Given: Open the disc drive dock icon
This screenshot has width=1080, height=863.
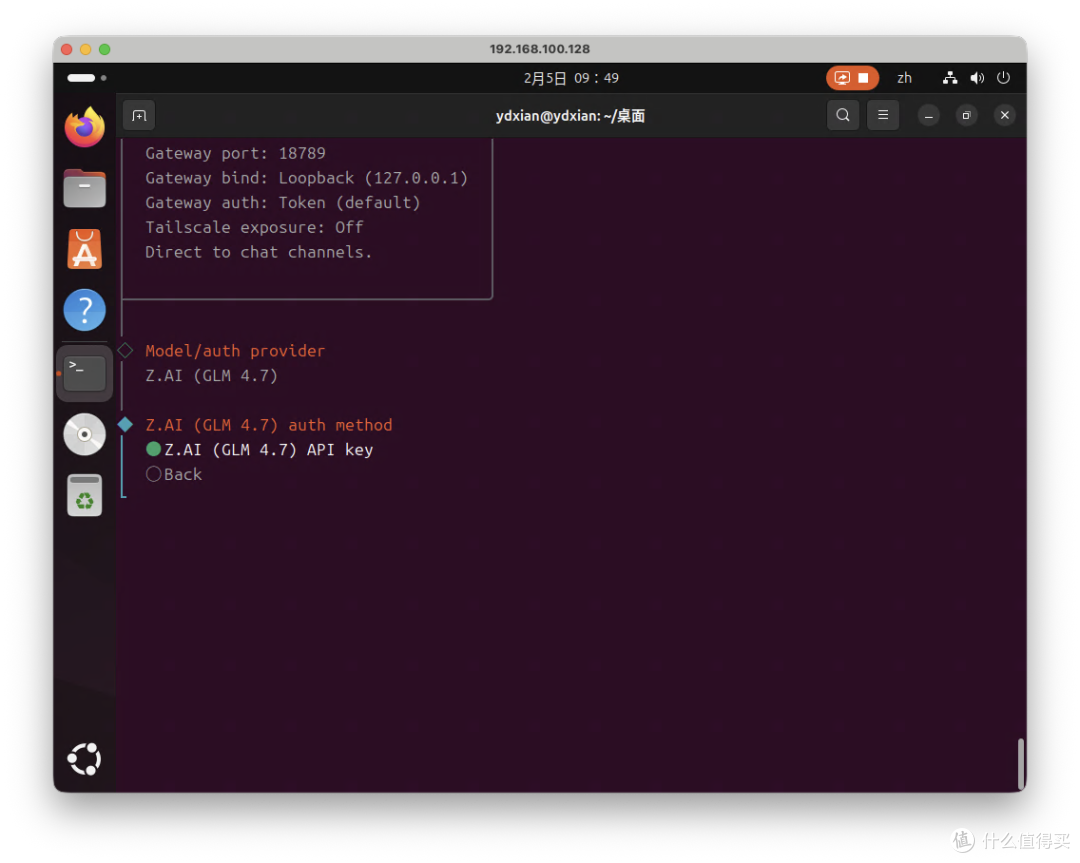Looking at the screenshot, I should tap(85, 434).
